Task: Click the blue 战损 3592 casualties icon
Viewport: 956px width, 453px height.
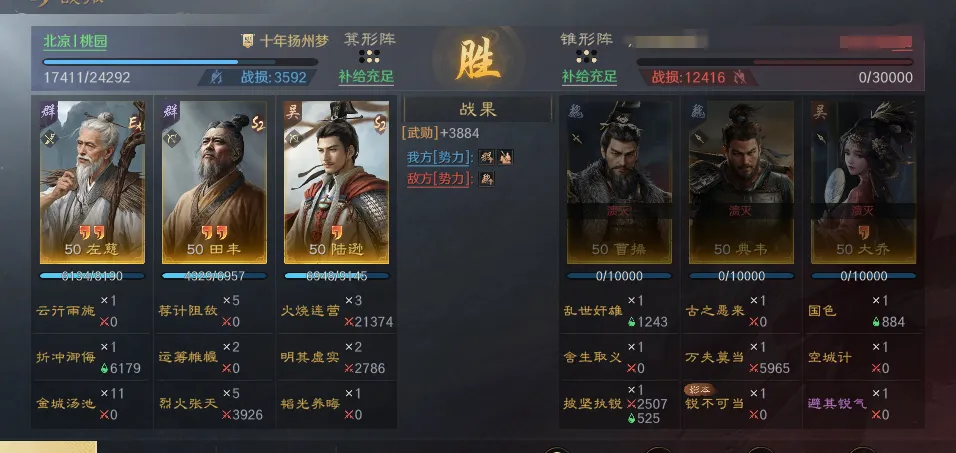Action: pos(216,77)
